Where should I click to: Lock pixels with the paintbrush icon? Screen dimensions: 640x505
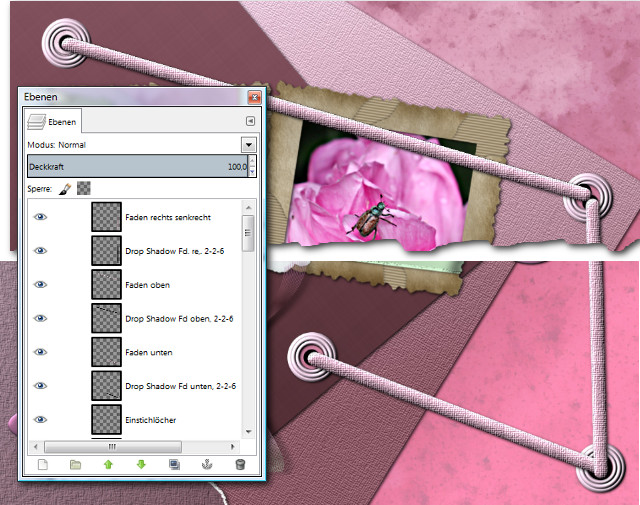[66, 188]
